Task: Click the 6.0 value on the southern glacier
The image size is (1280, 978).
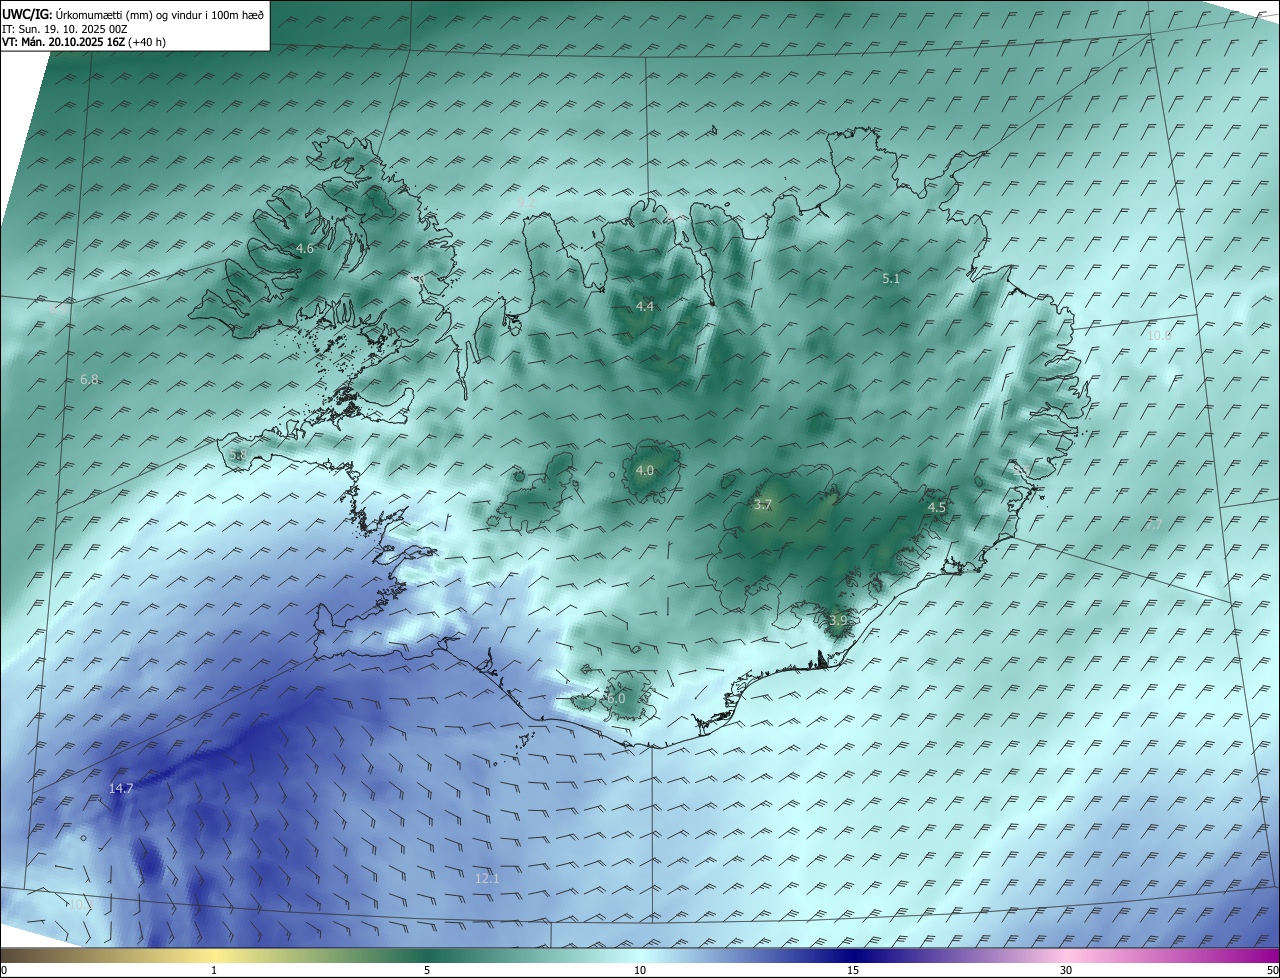Action: (x=616, y=698)
